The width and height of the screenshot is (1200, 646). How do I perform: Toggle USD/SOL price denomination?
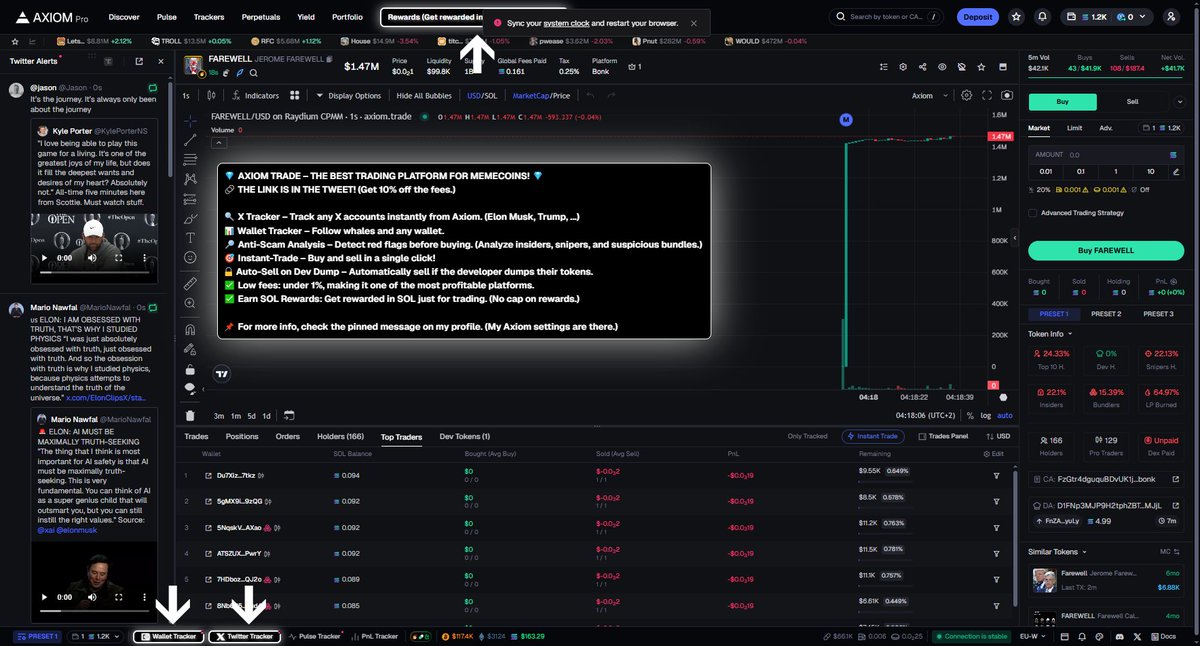pos(482,96)
